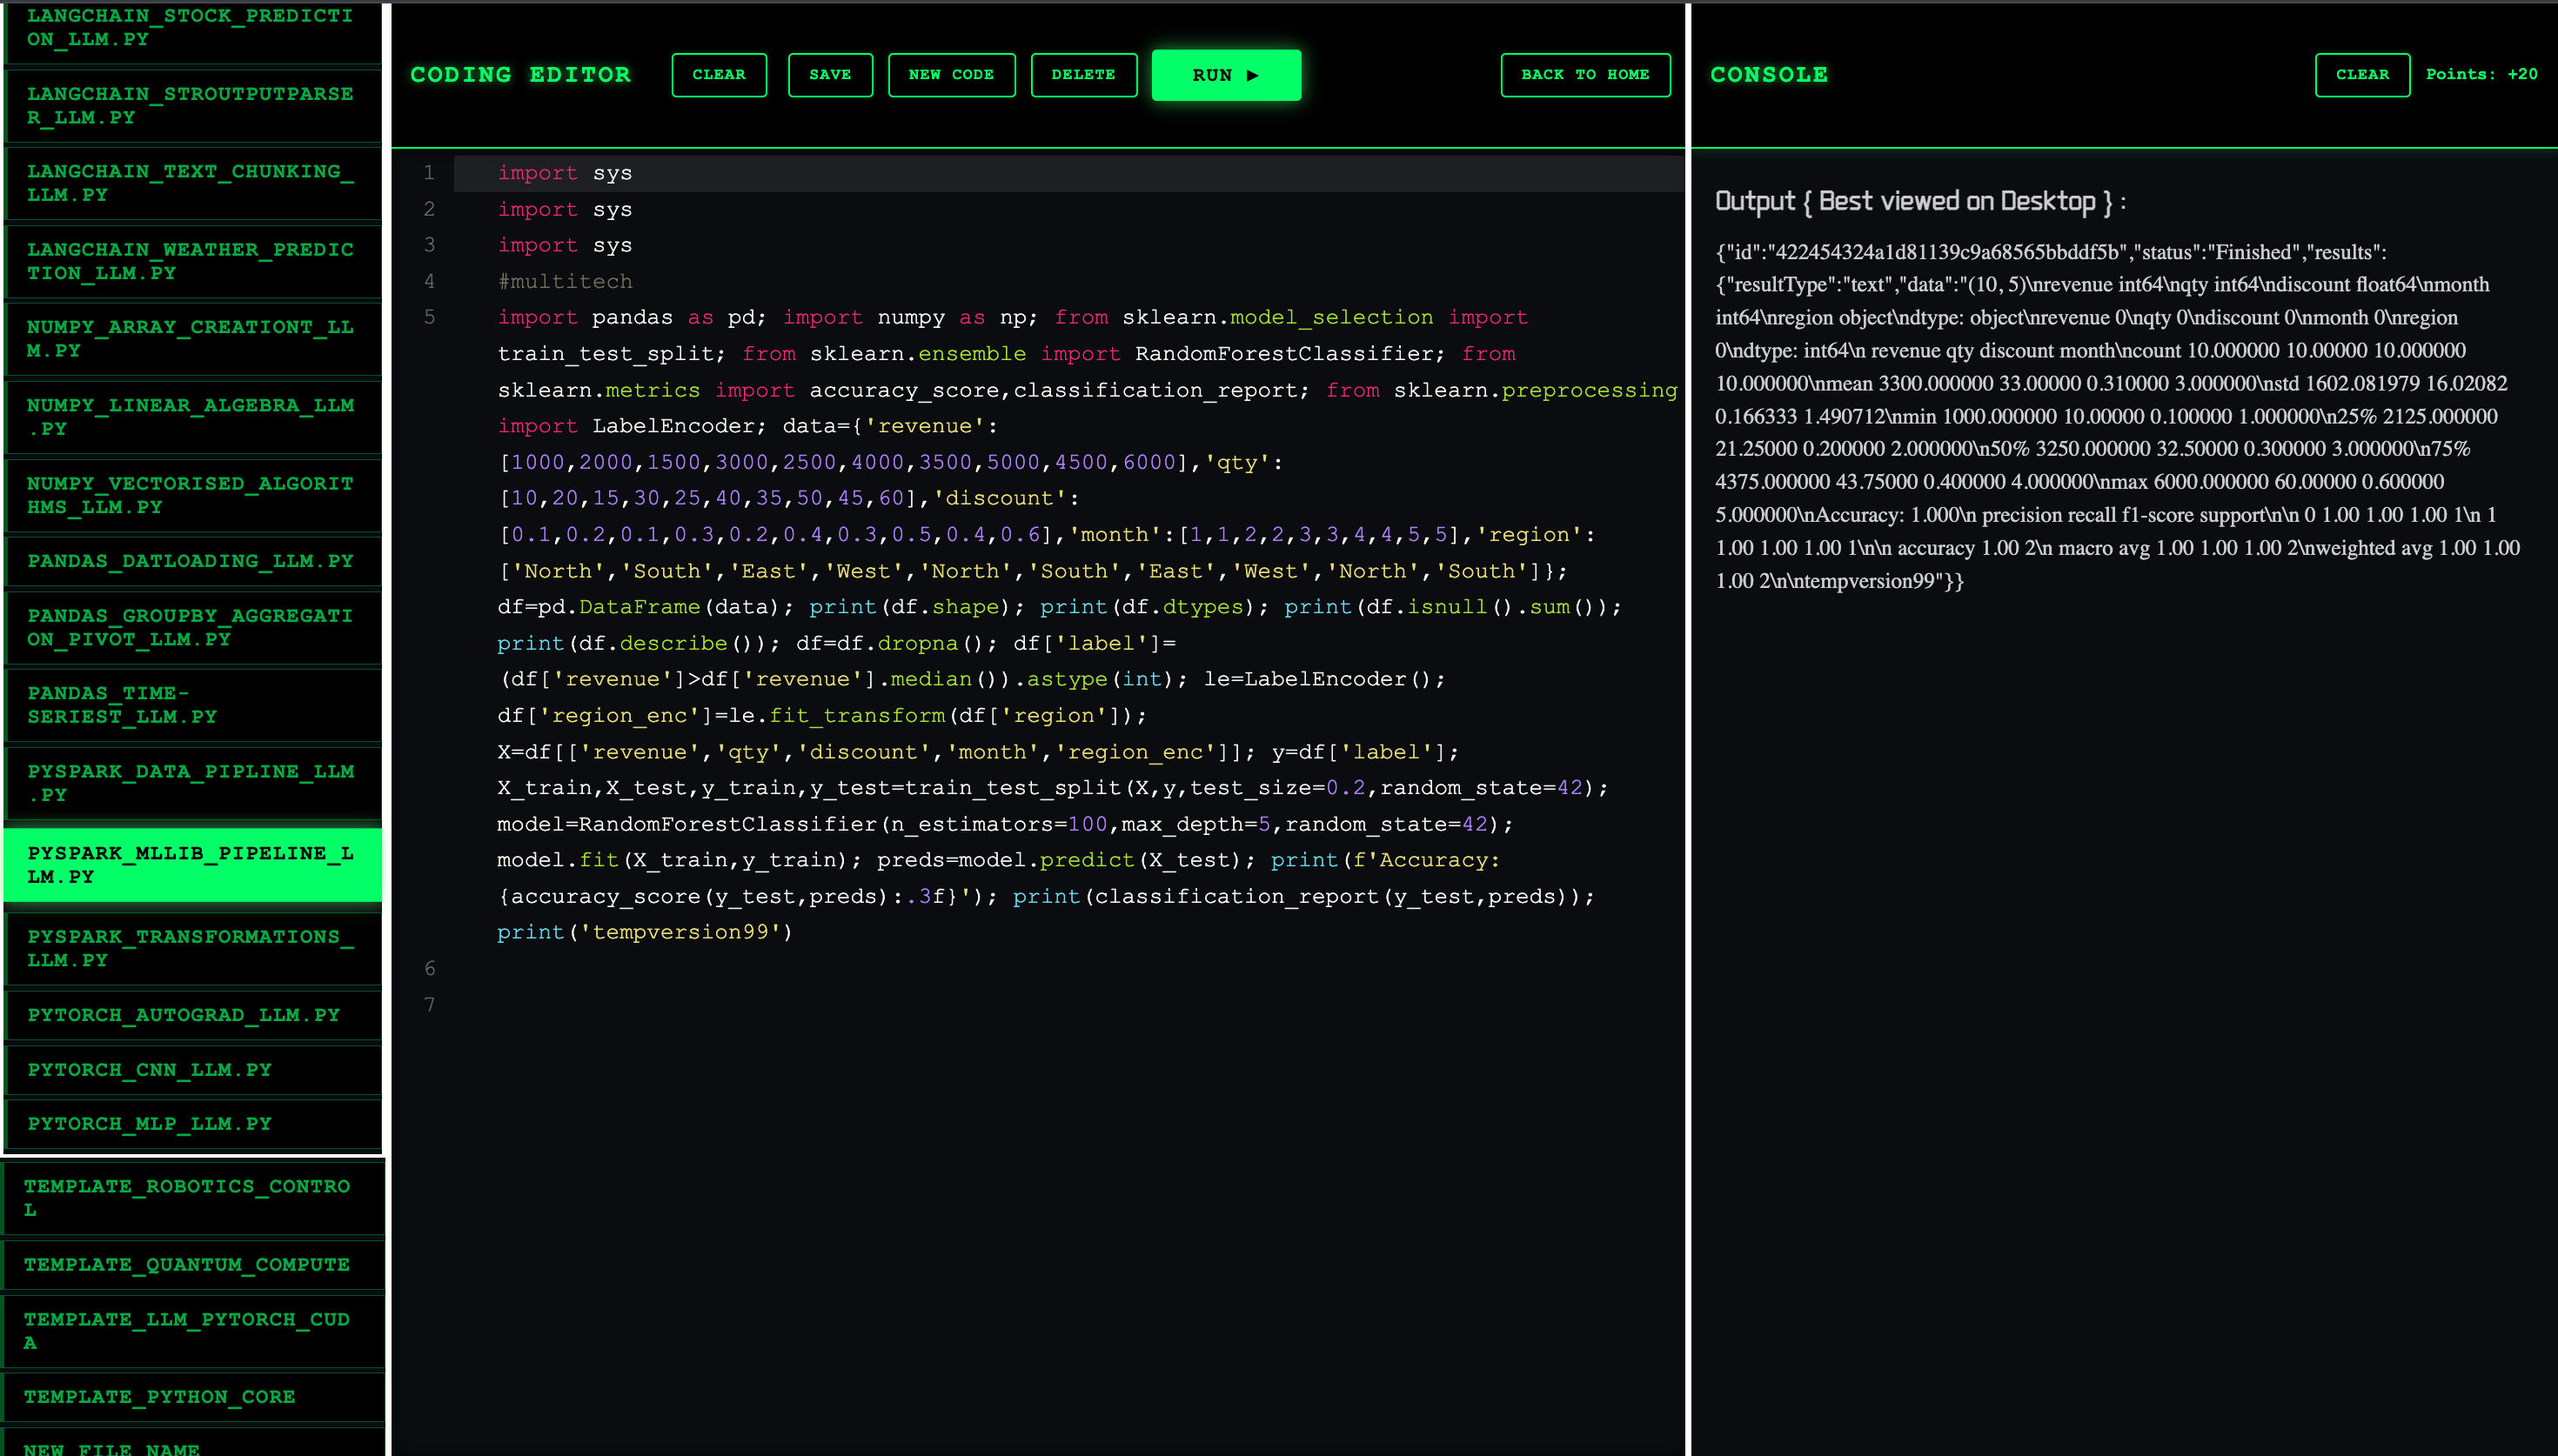Click line number 5 in editor gutter
2558x1456 pixels.
429,318
